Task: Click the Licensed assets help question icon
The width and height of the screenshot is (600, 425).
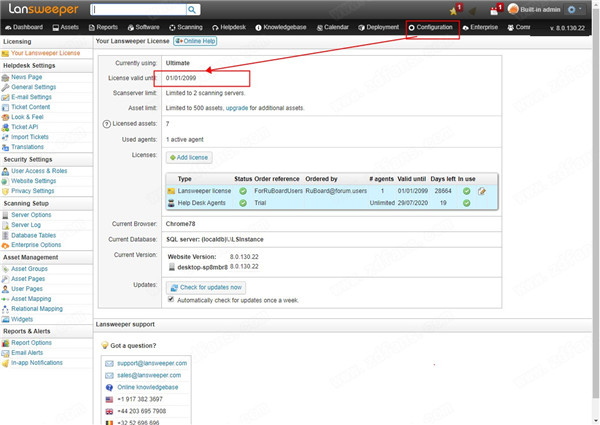Action: pyautogui.click(x=107, y=124)
